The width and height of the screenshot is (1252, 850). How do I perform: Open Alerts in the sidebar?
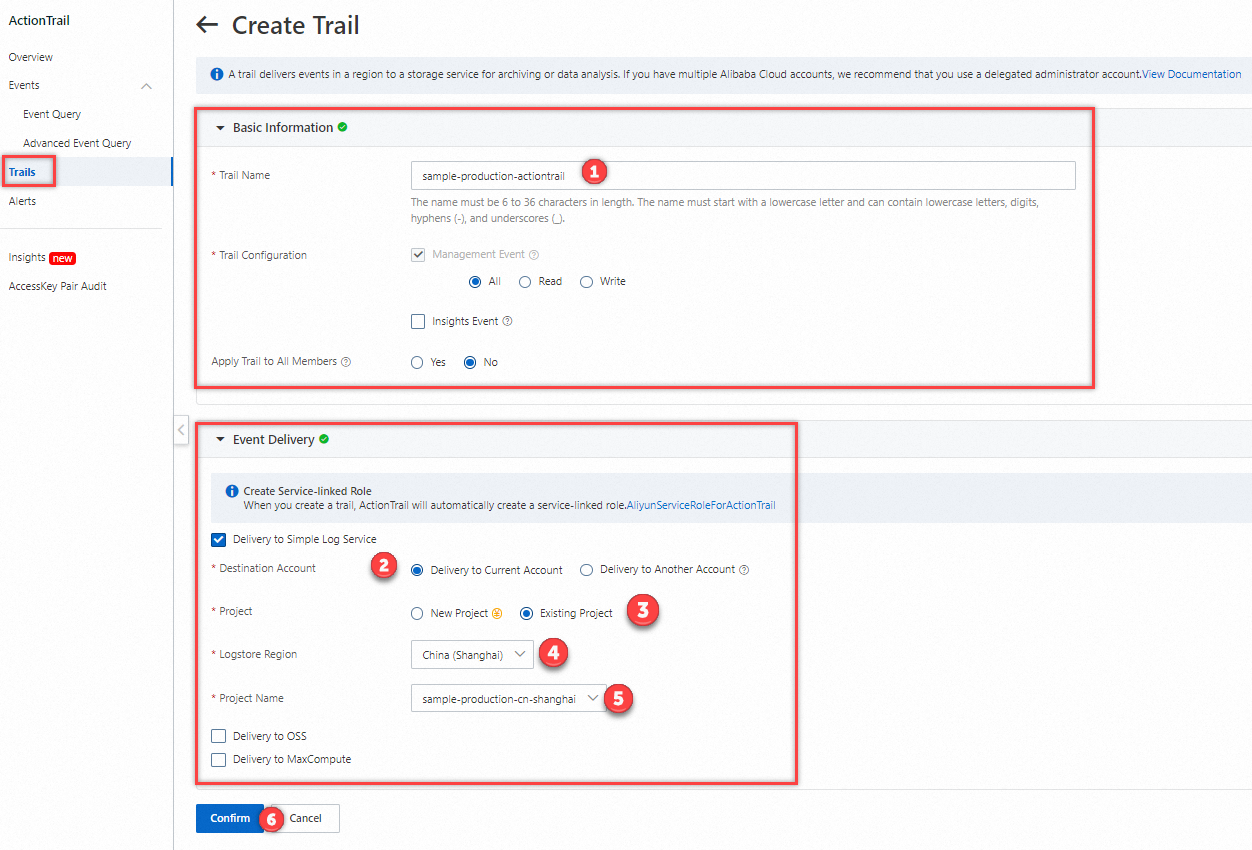point(22,201)
